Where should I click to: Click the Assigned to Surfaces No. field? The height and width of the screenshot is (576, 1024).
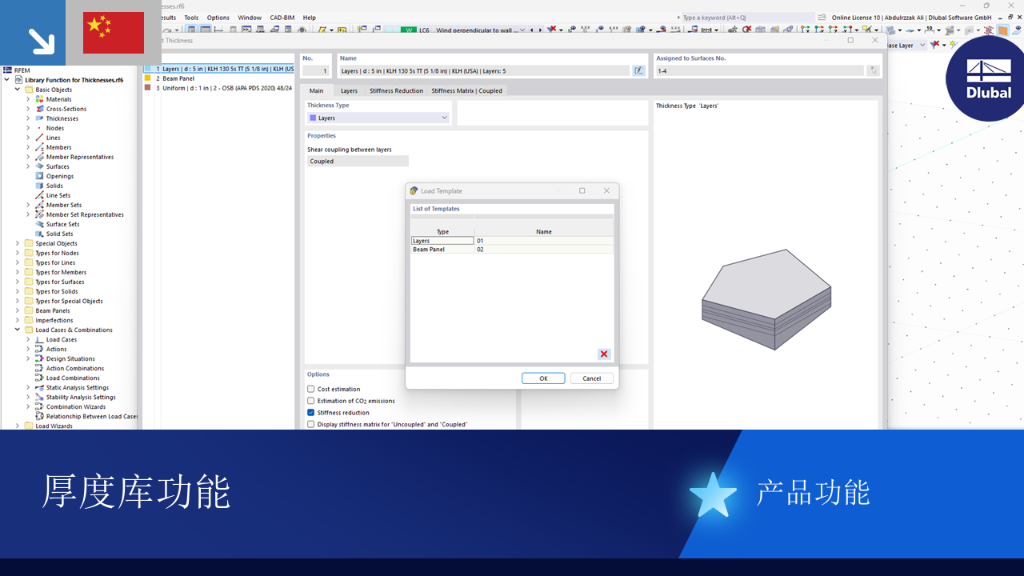(760, 71)
